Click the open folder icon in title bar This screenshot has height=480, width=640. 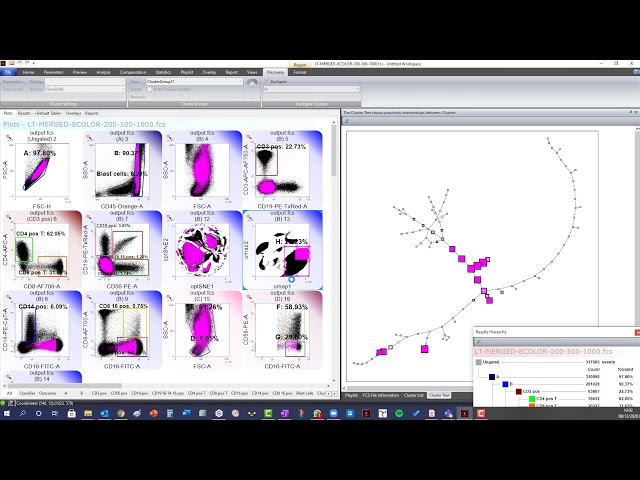point(12,63)
